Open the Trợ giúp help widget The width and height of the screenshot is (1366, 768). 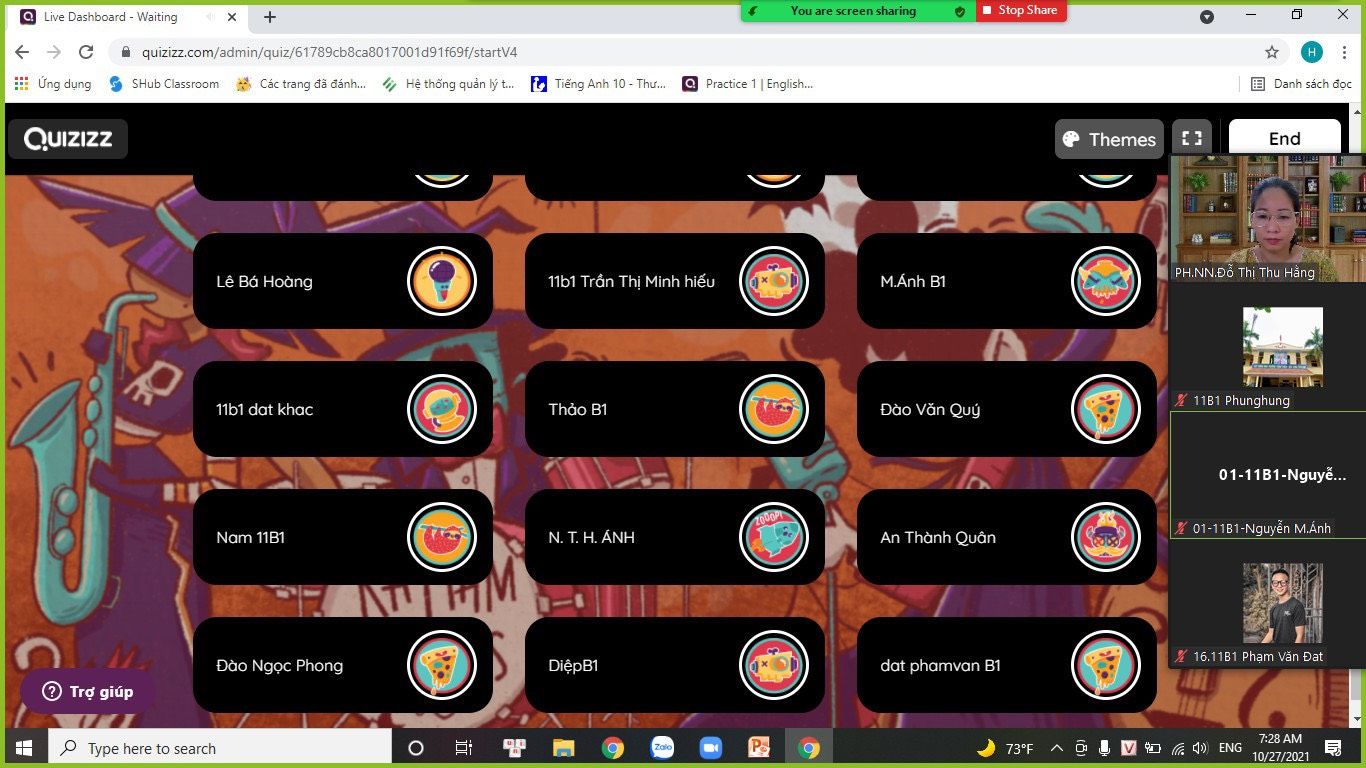coord(88,692)
